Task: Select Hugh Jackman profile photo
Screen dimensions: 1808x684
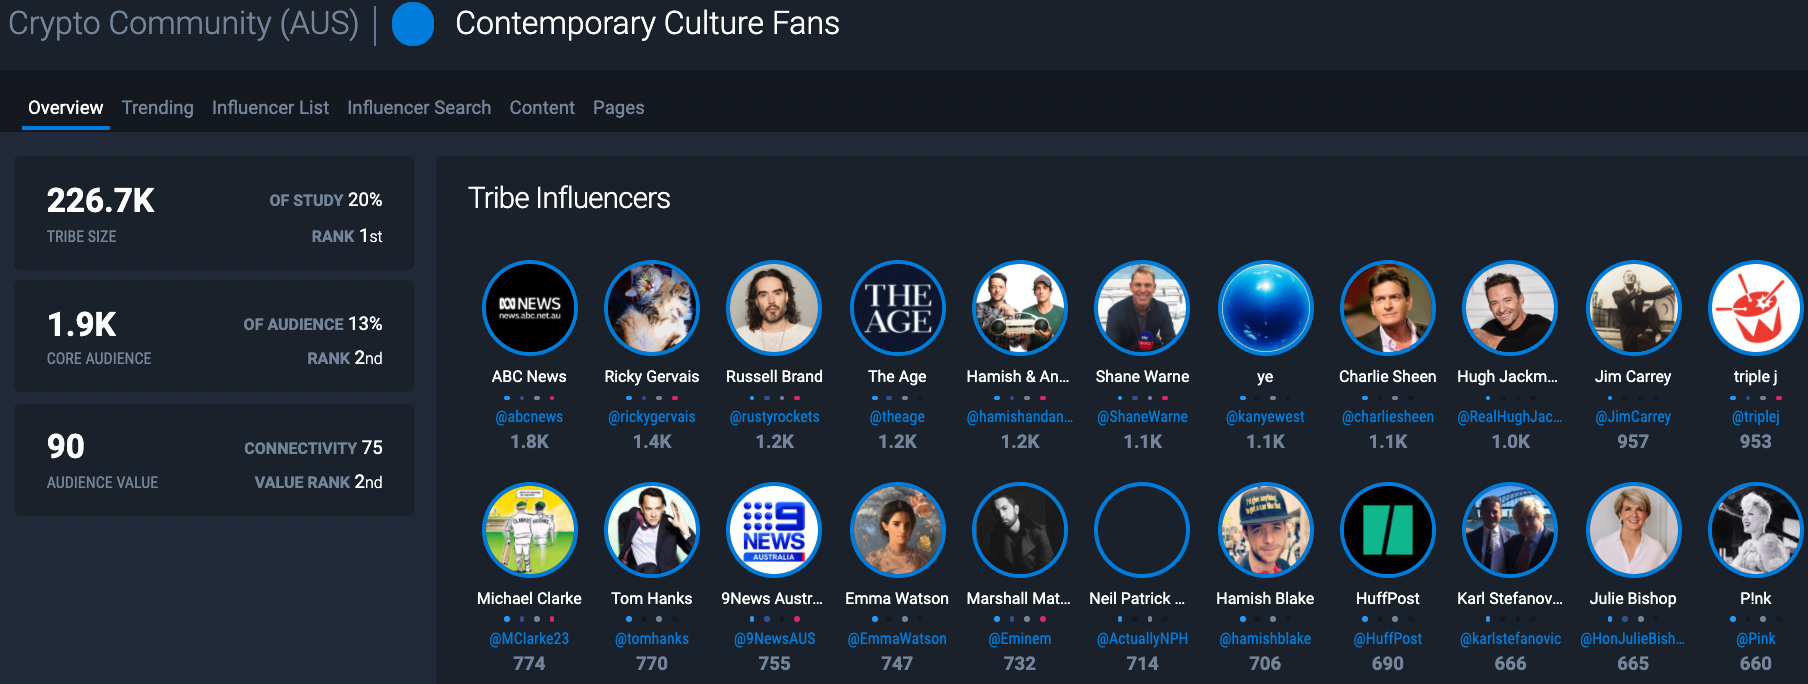Action: pyautogui.click(x=1510, y=308)
